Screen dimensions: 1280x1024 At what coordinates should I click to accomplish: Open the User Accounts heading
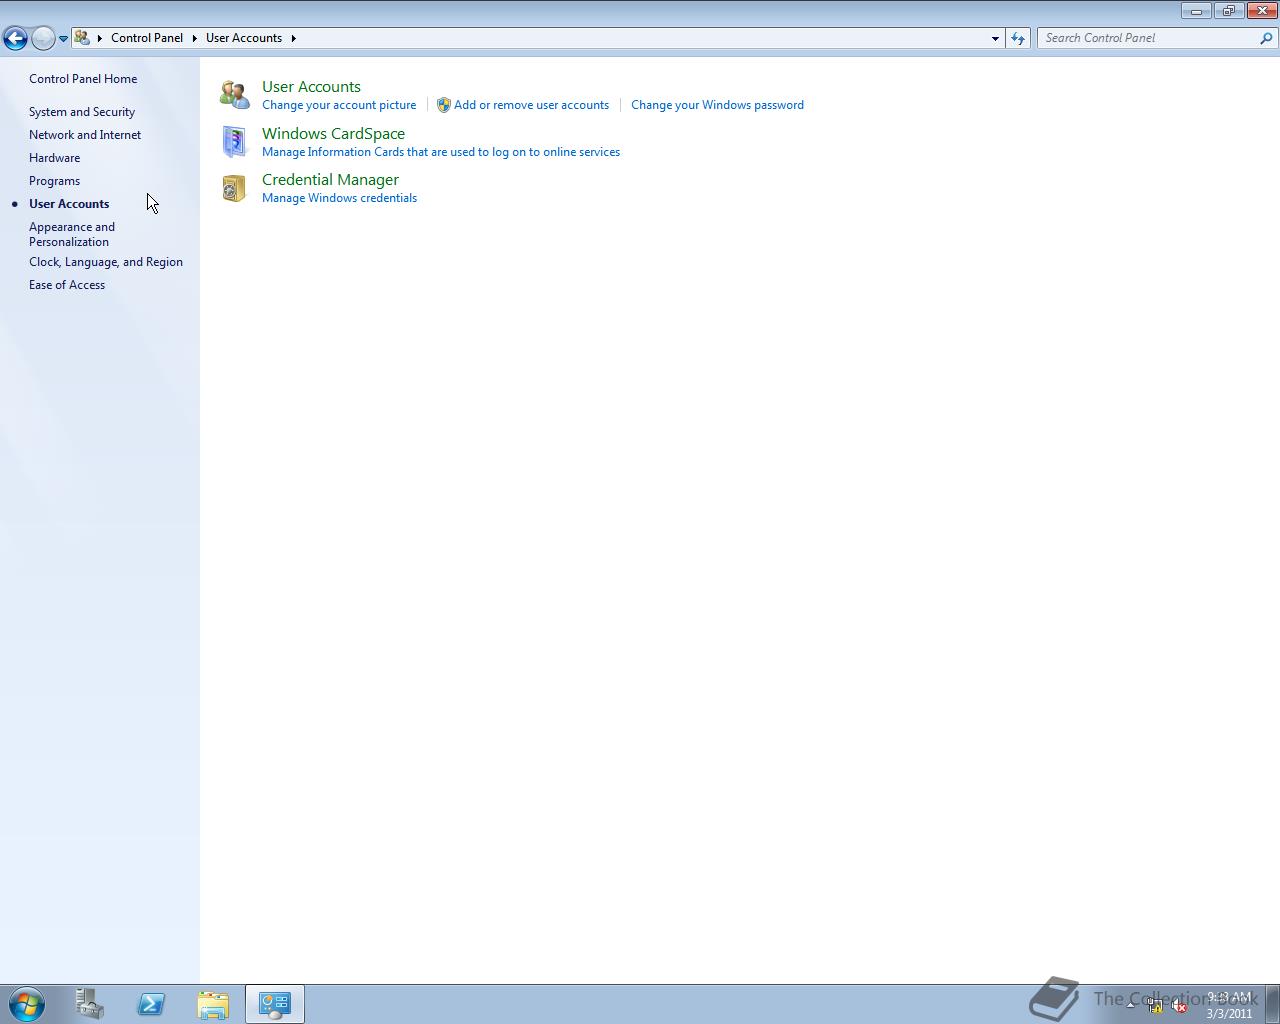(311, 87)
